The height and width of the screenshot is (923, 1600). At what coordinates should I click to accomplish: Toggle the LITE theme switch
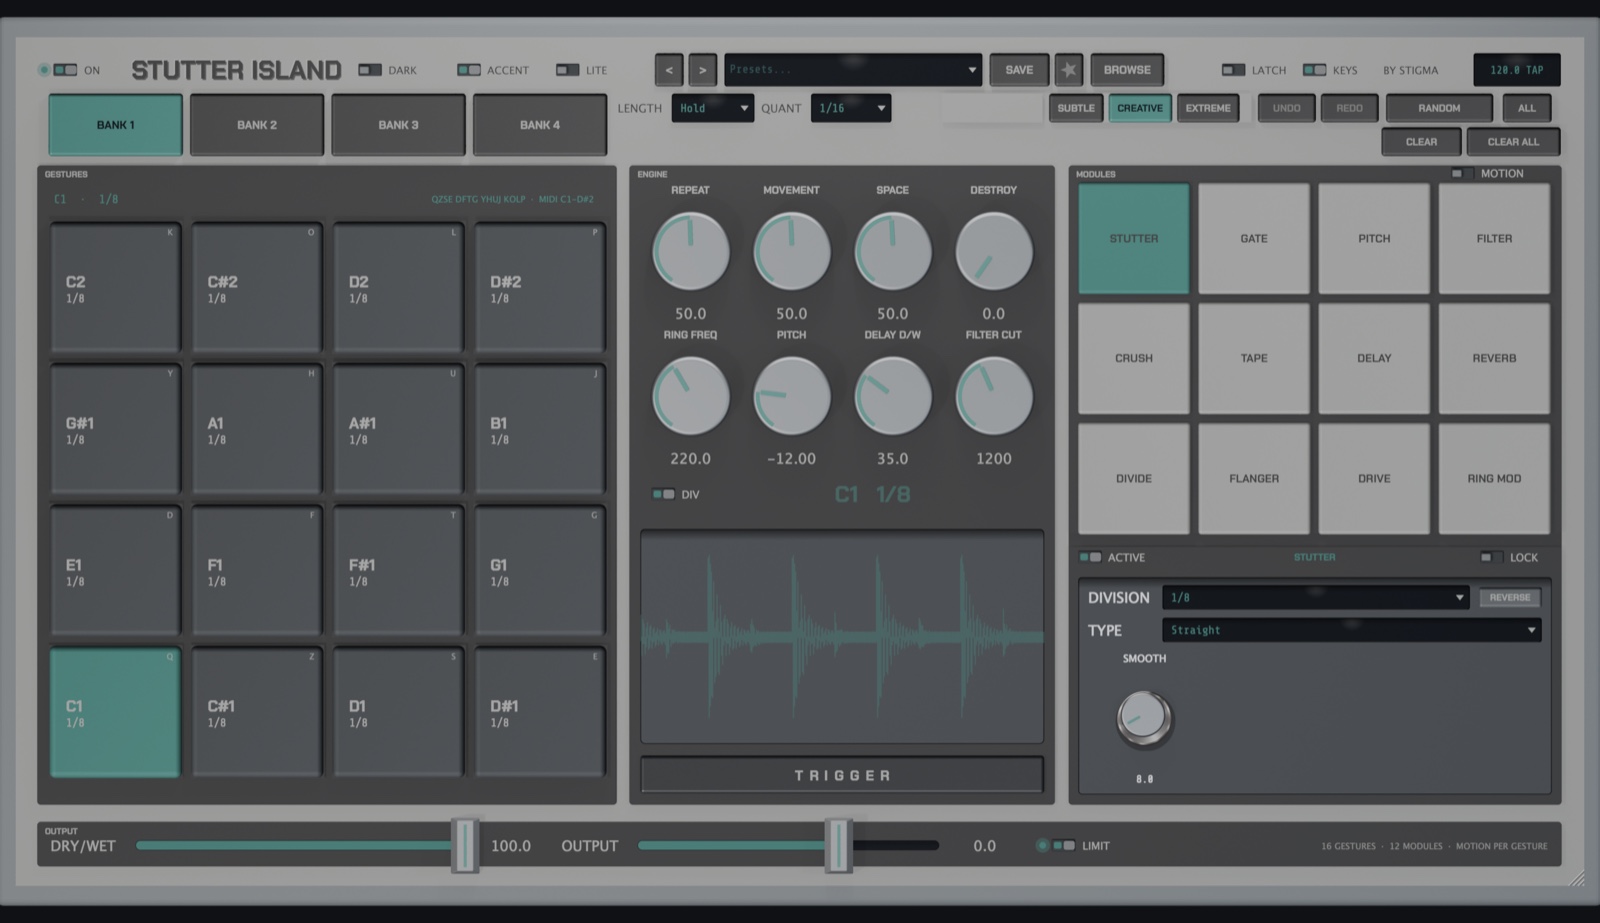[x=568, y=70]
